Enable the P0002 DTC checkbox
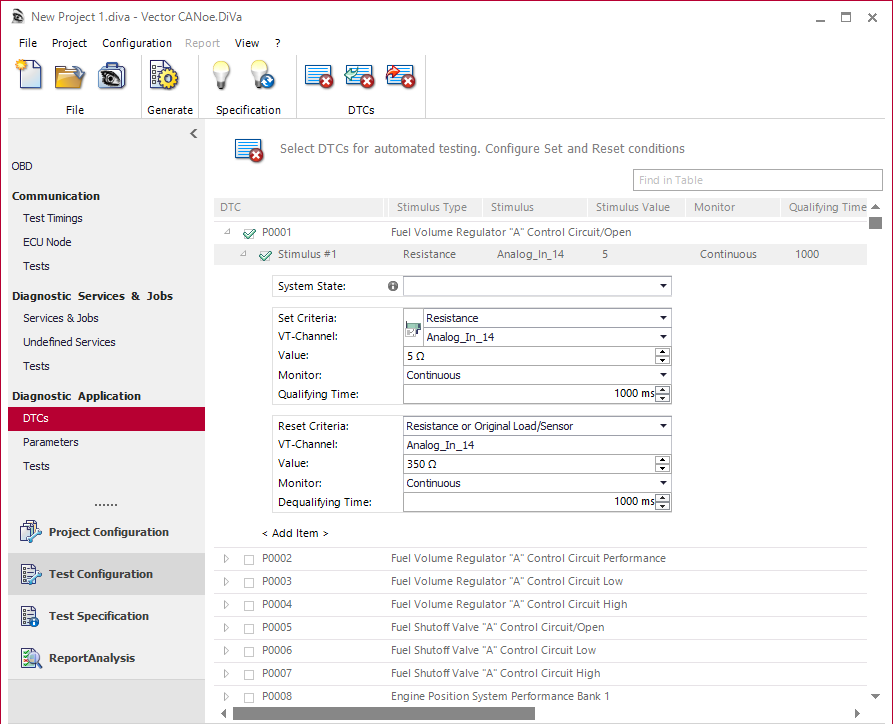Viewport: 893px width, 724px height. [x=249, y=559]
